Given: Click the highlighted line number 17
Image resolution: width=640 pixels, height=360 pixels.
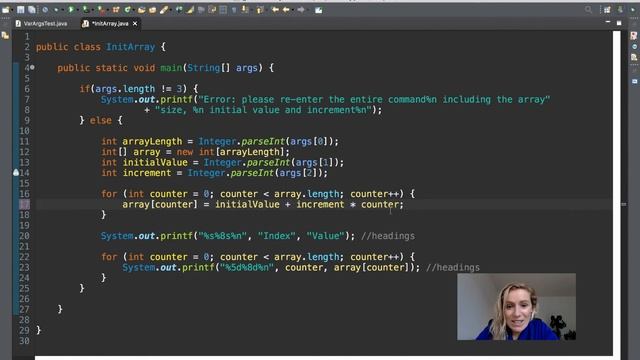Looking at the screenshot, I should point(24,204).
